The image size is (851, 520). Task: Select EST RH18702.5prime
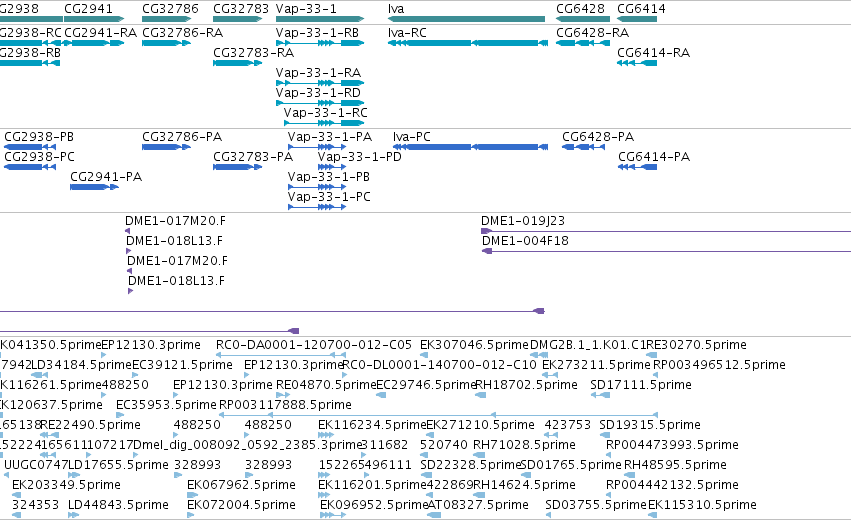[x=526, y=385]
